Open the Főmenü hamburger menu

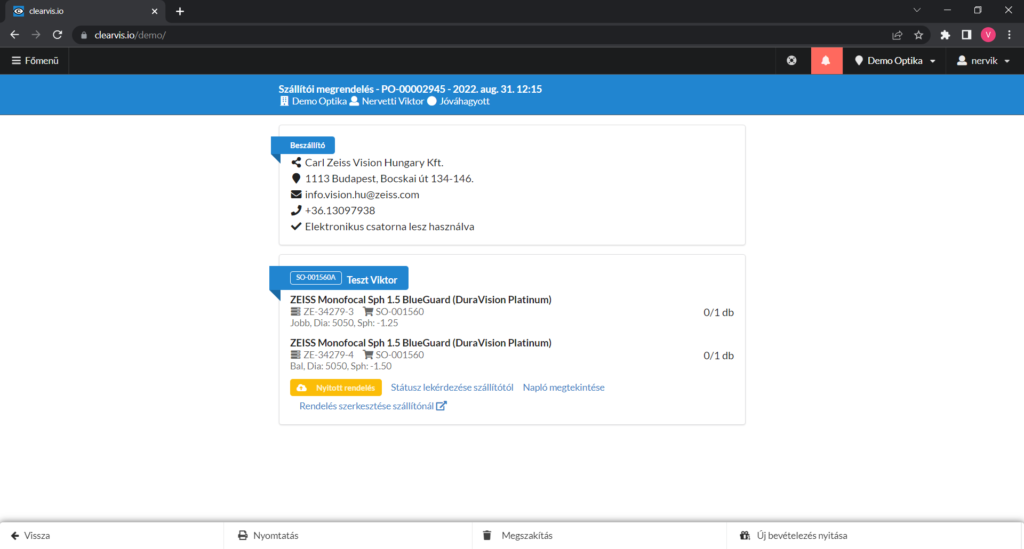[35, 61]
